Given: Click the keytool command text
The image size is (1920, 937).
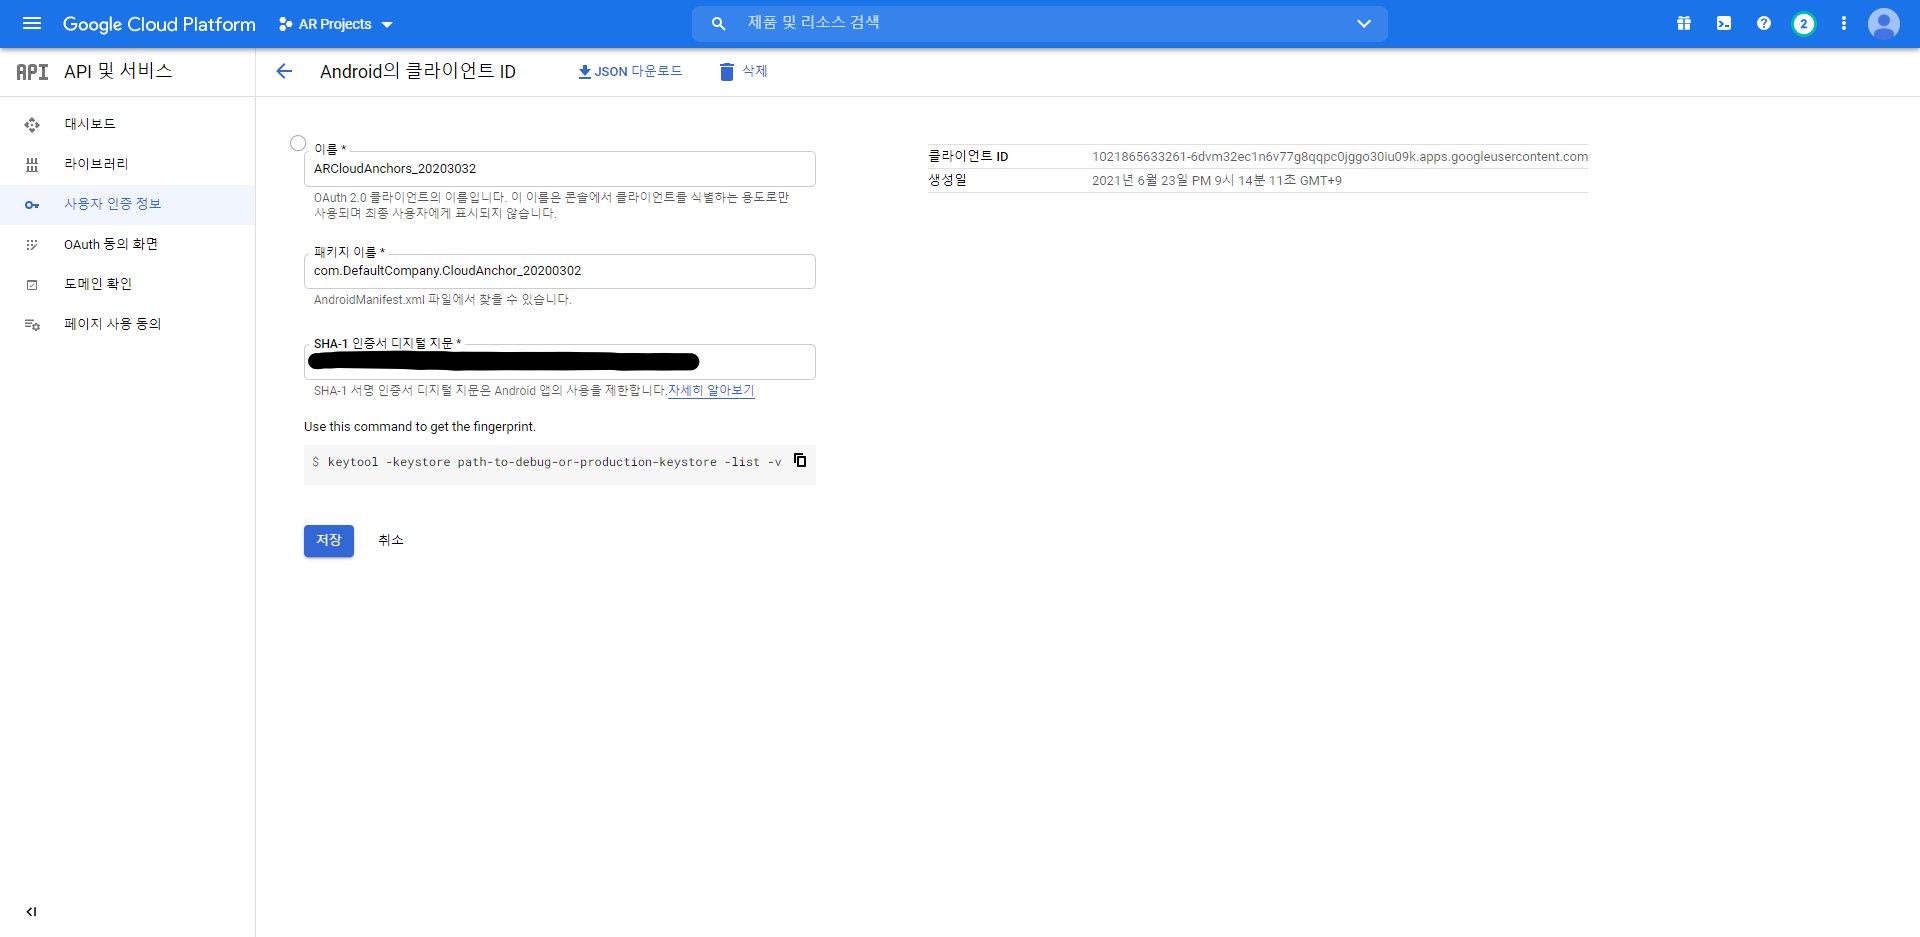Looking at the screenshot, I should click(x=555, y=462).
